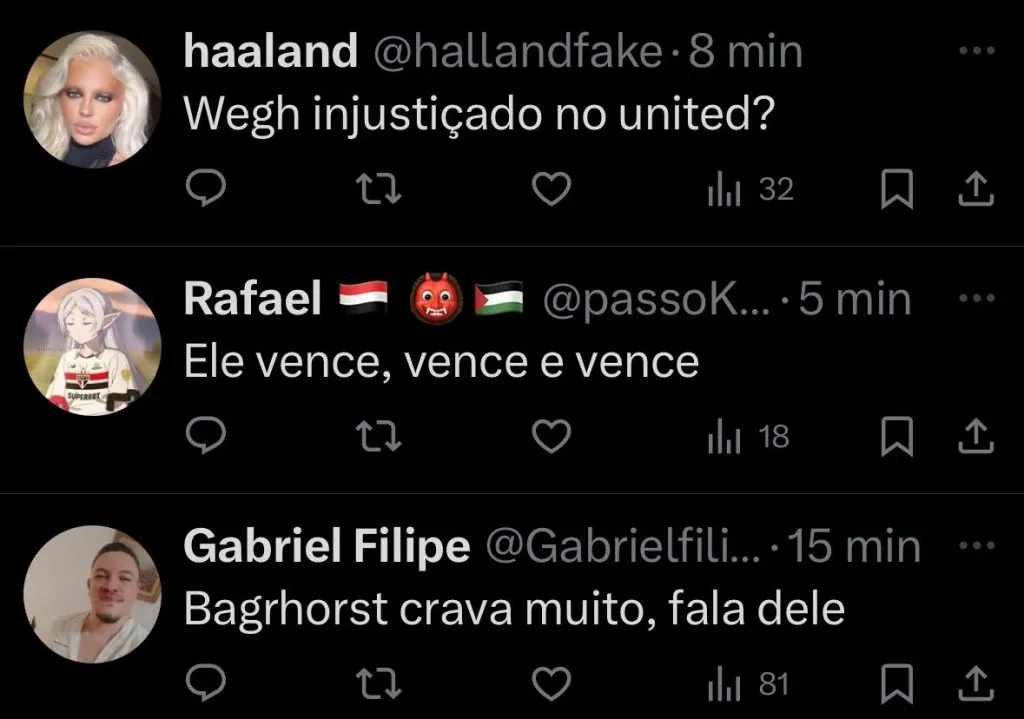1024x719 pixels.
Task: Open more options on Rafael's tweet
Action: pos(977,298)
